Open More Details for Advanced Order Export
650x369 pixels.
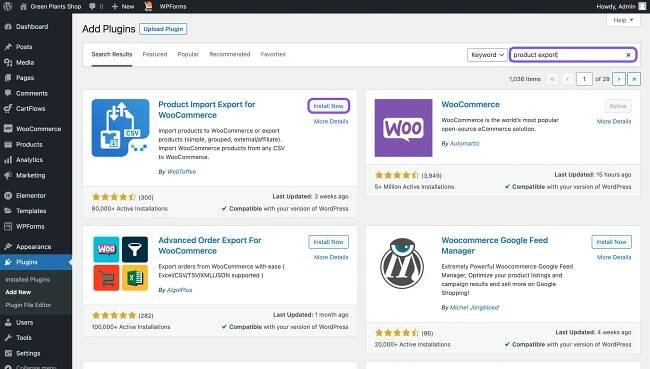[x=331, y=257]
